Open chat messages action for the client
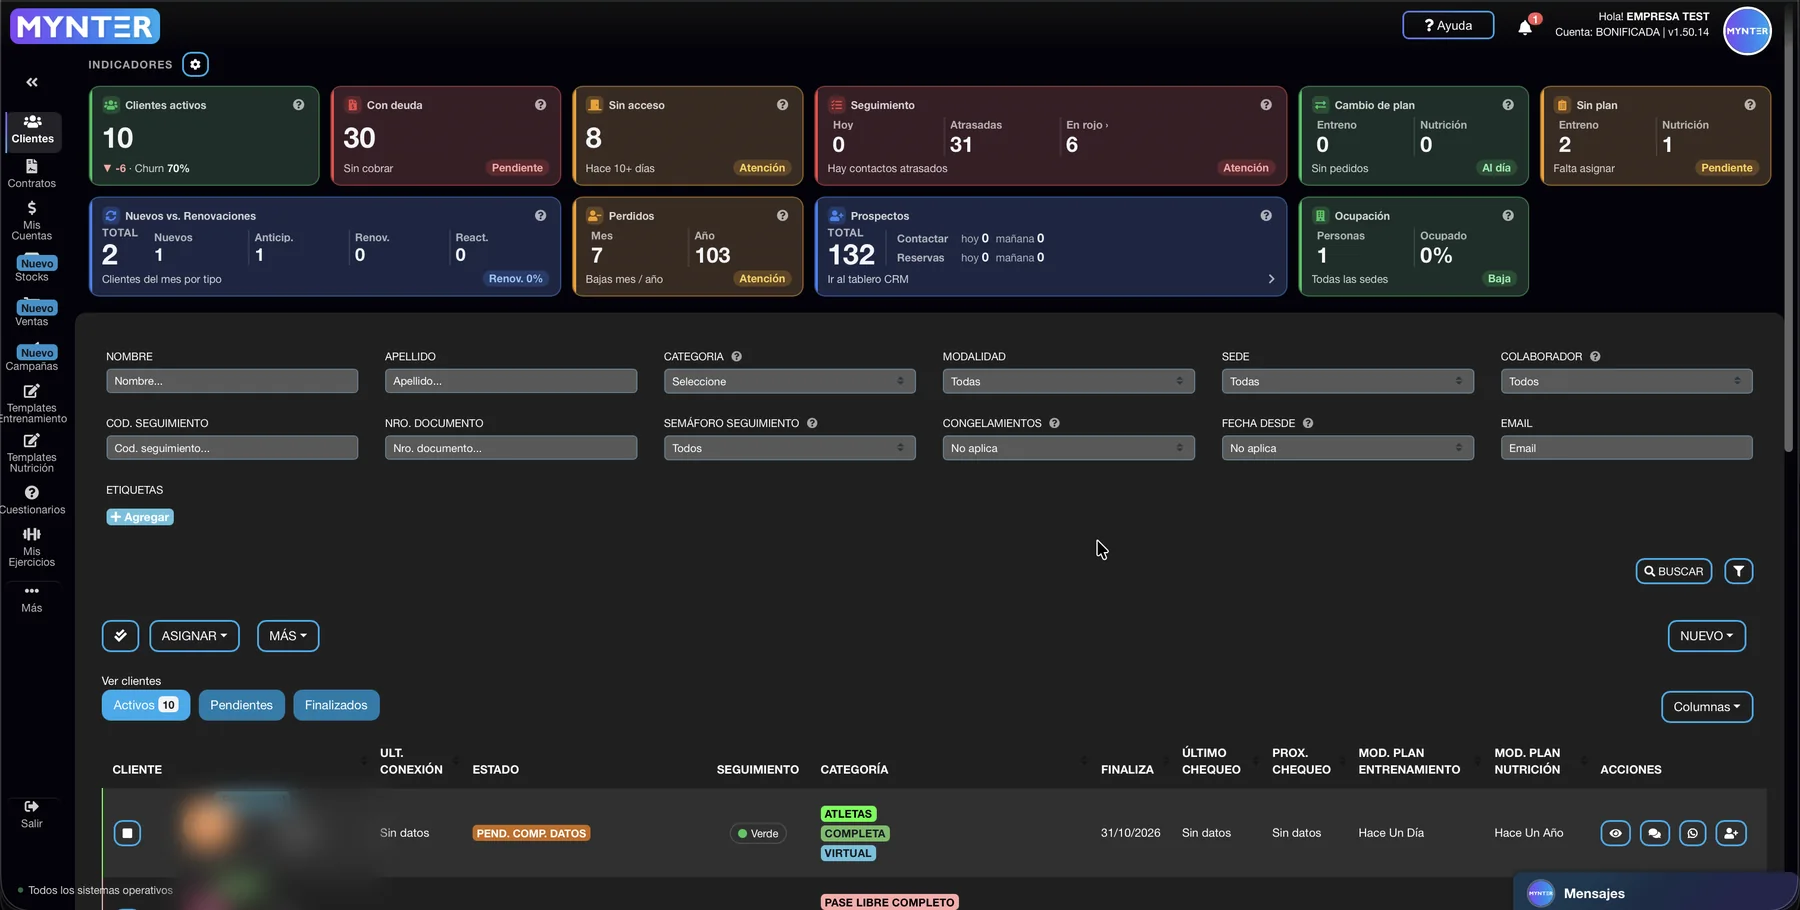Screen dimensions: 1800x910 click(x=1654, y=833)
